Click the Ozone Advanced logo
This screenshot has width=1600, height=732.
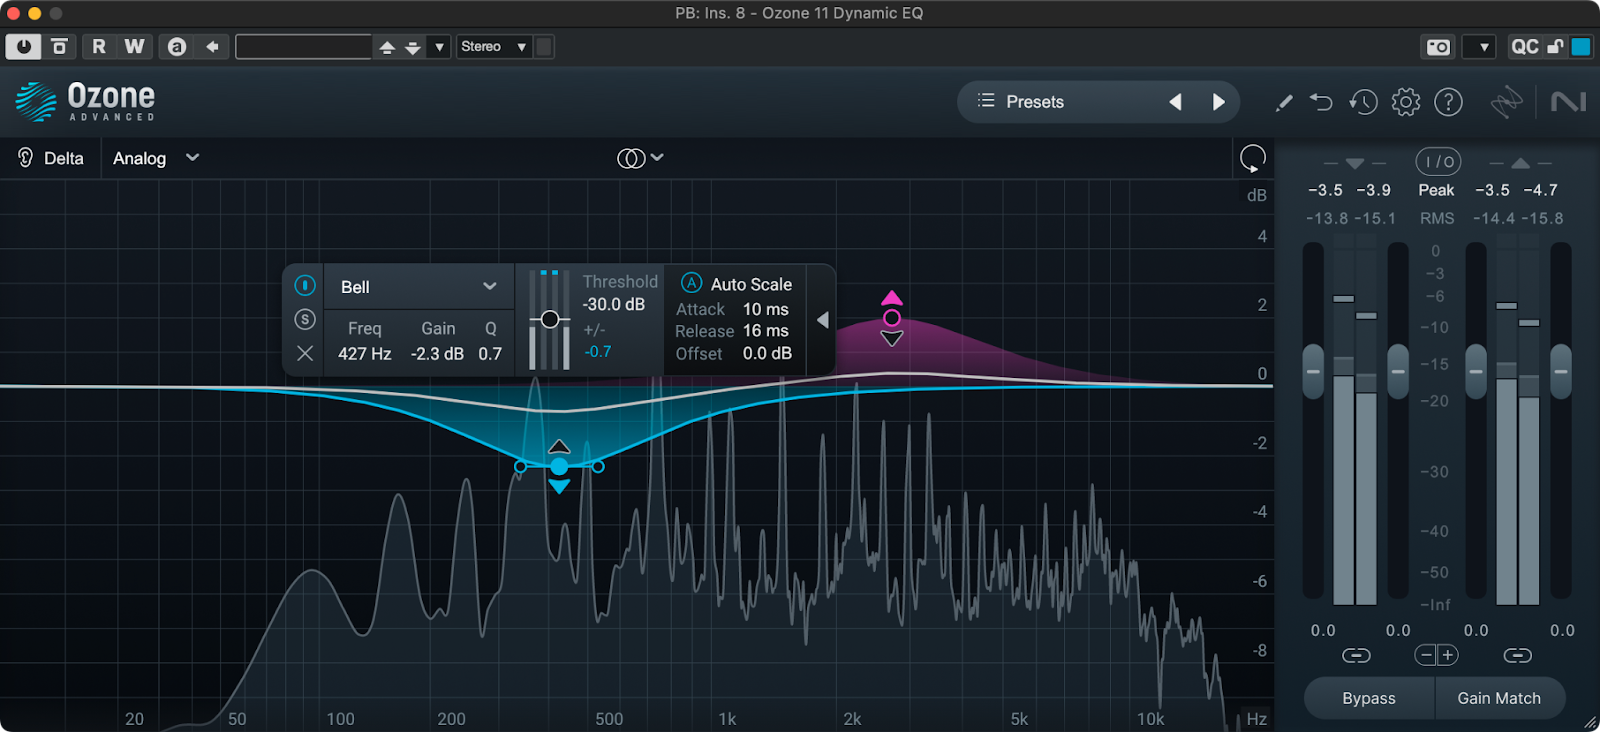86,102
